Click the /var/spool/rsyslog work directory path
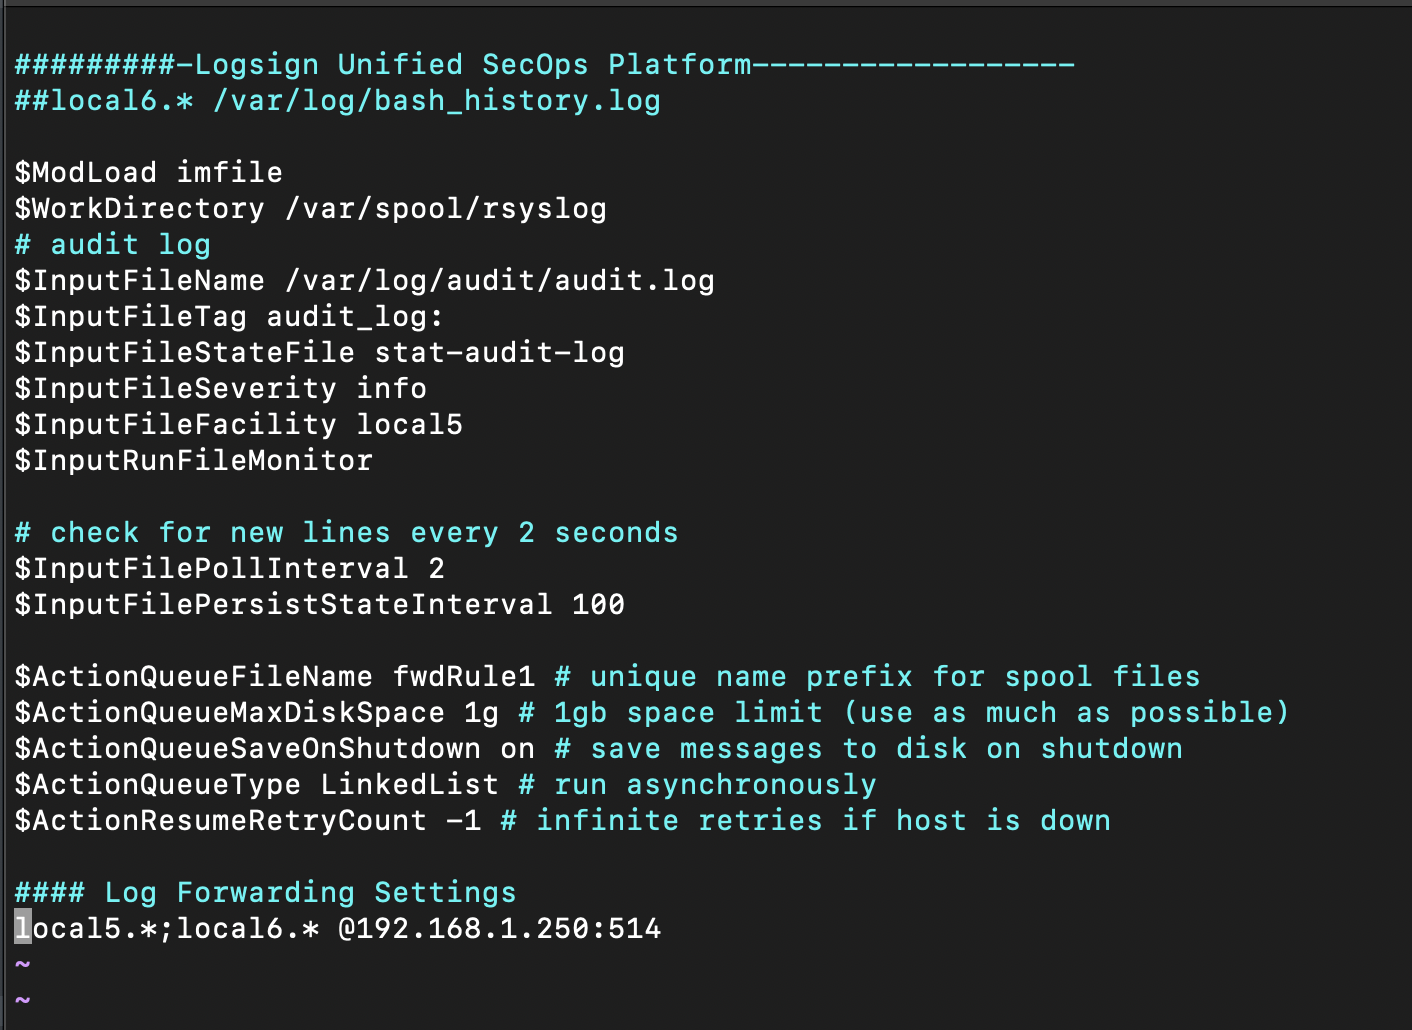1412x1030 pixels. click(x=446, y=209)
